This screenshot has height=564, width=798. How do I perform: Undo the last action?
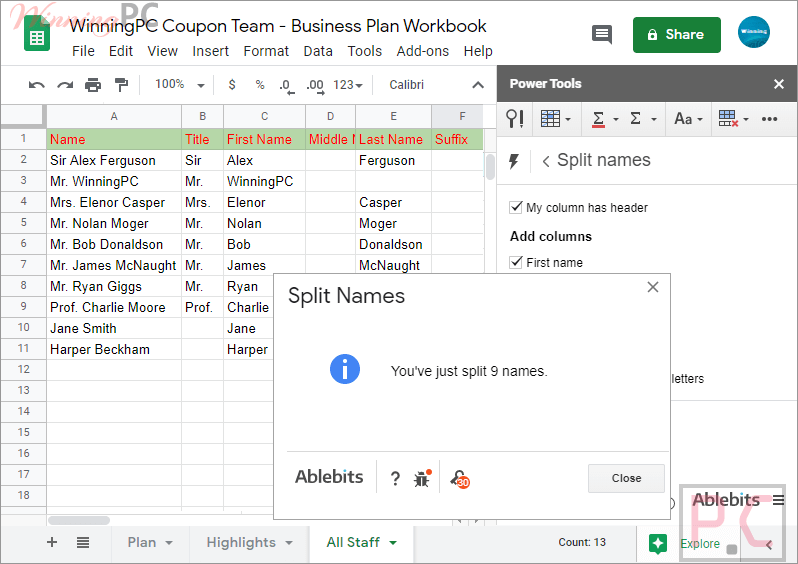(x=36, y=84)
